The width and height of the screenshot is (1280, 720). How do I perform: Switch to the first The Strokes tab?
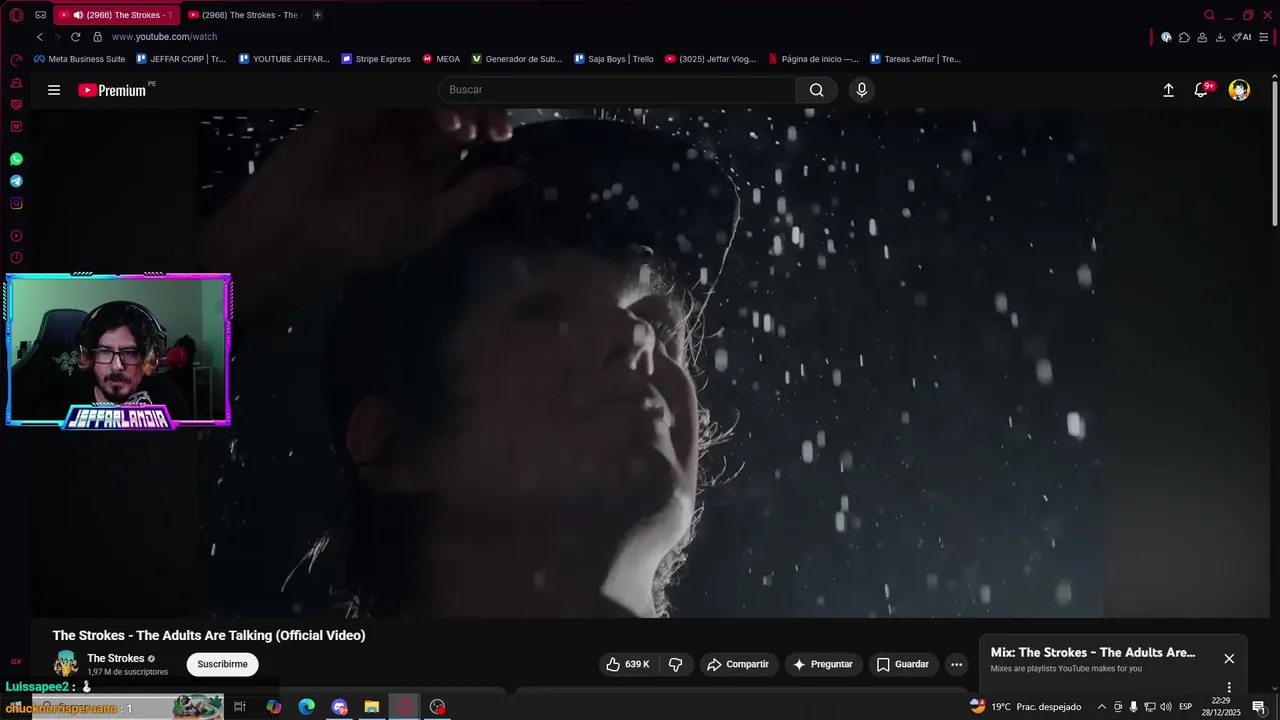click(116, 15)
